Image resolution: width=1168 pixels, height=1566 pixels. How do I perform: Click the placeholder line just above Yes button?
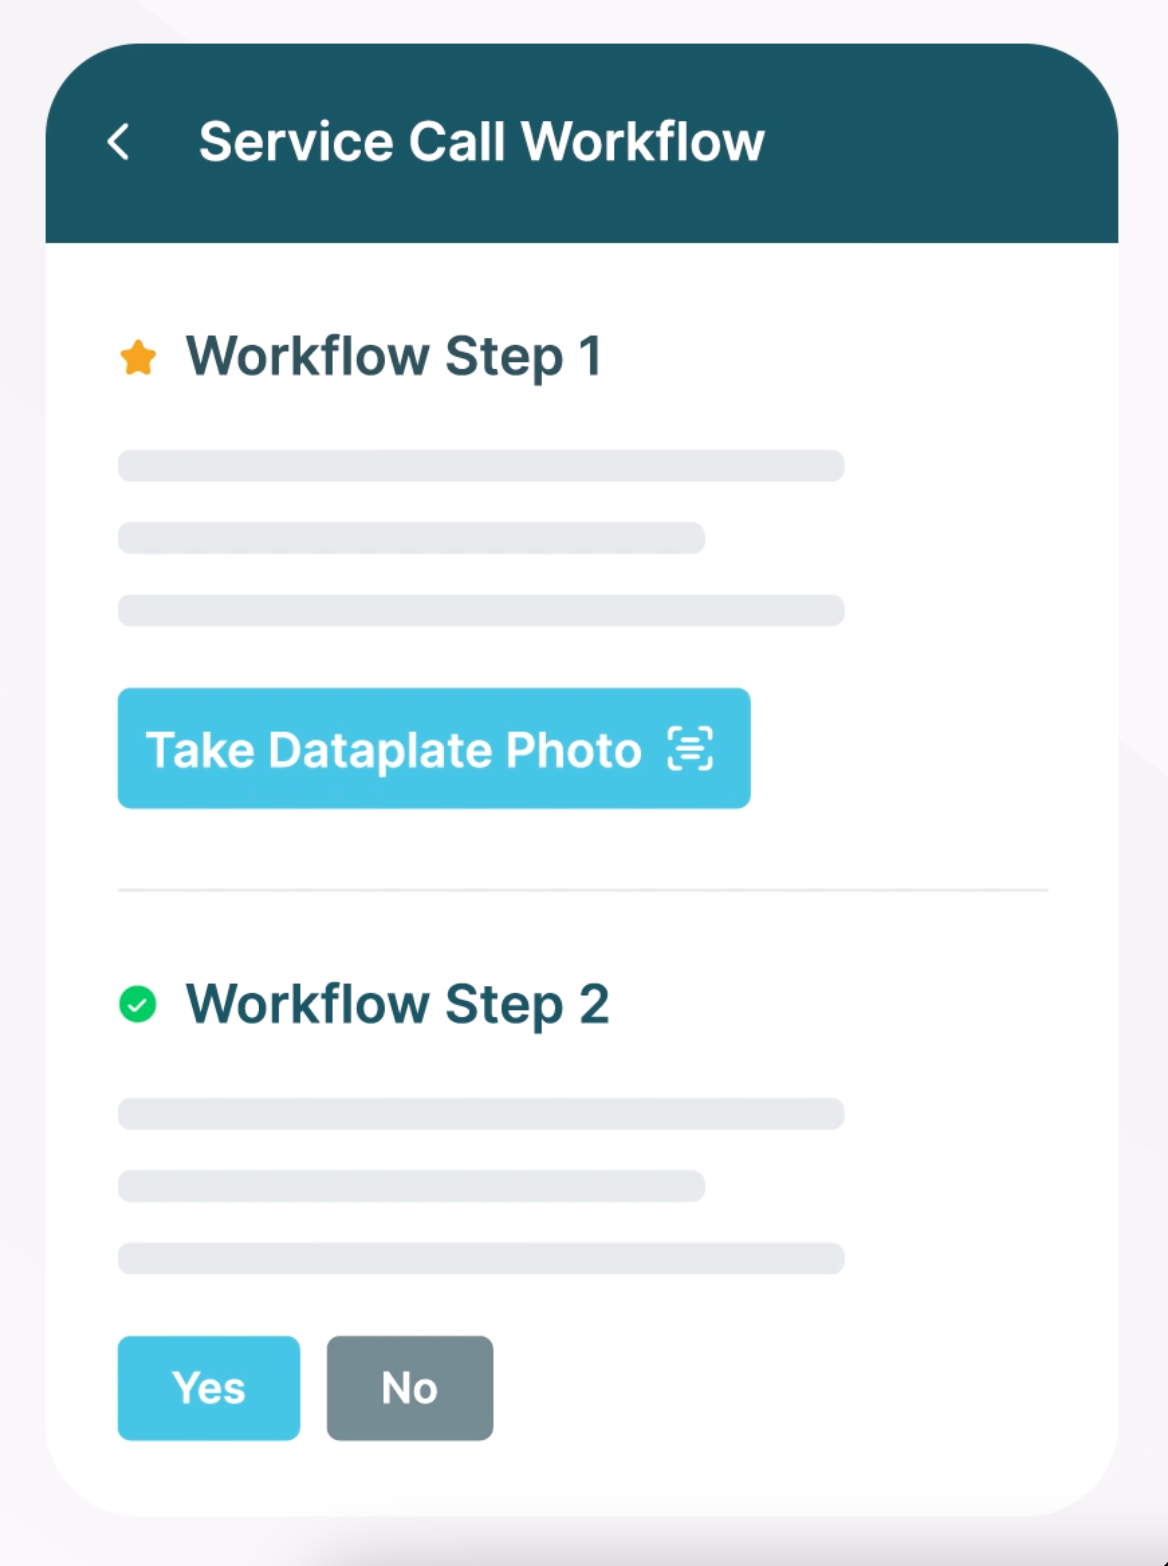coord(481,1258)
